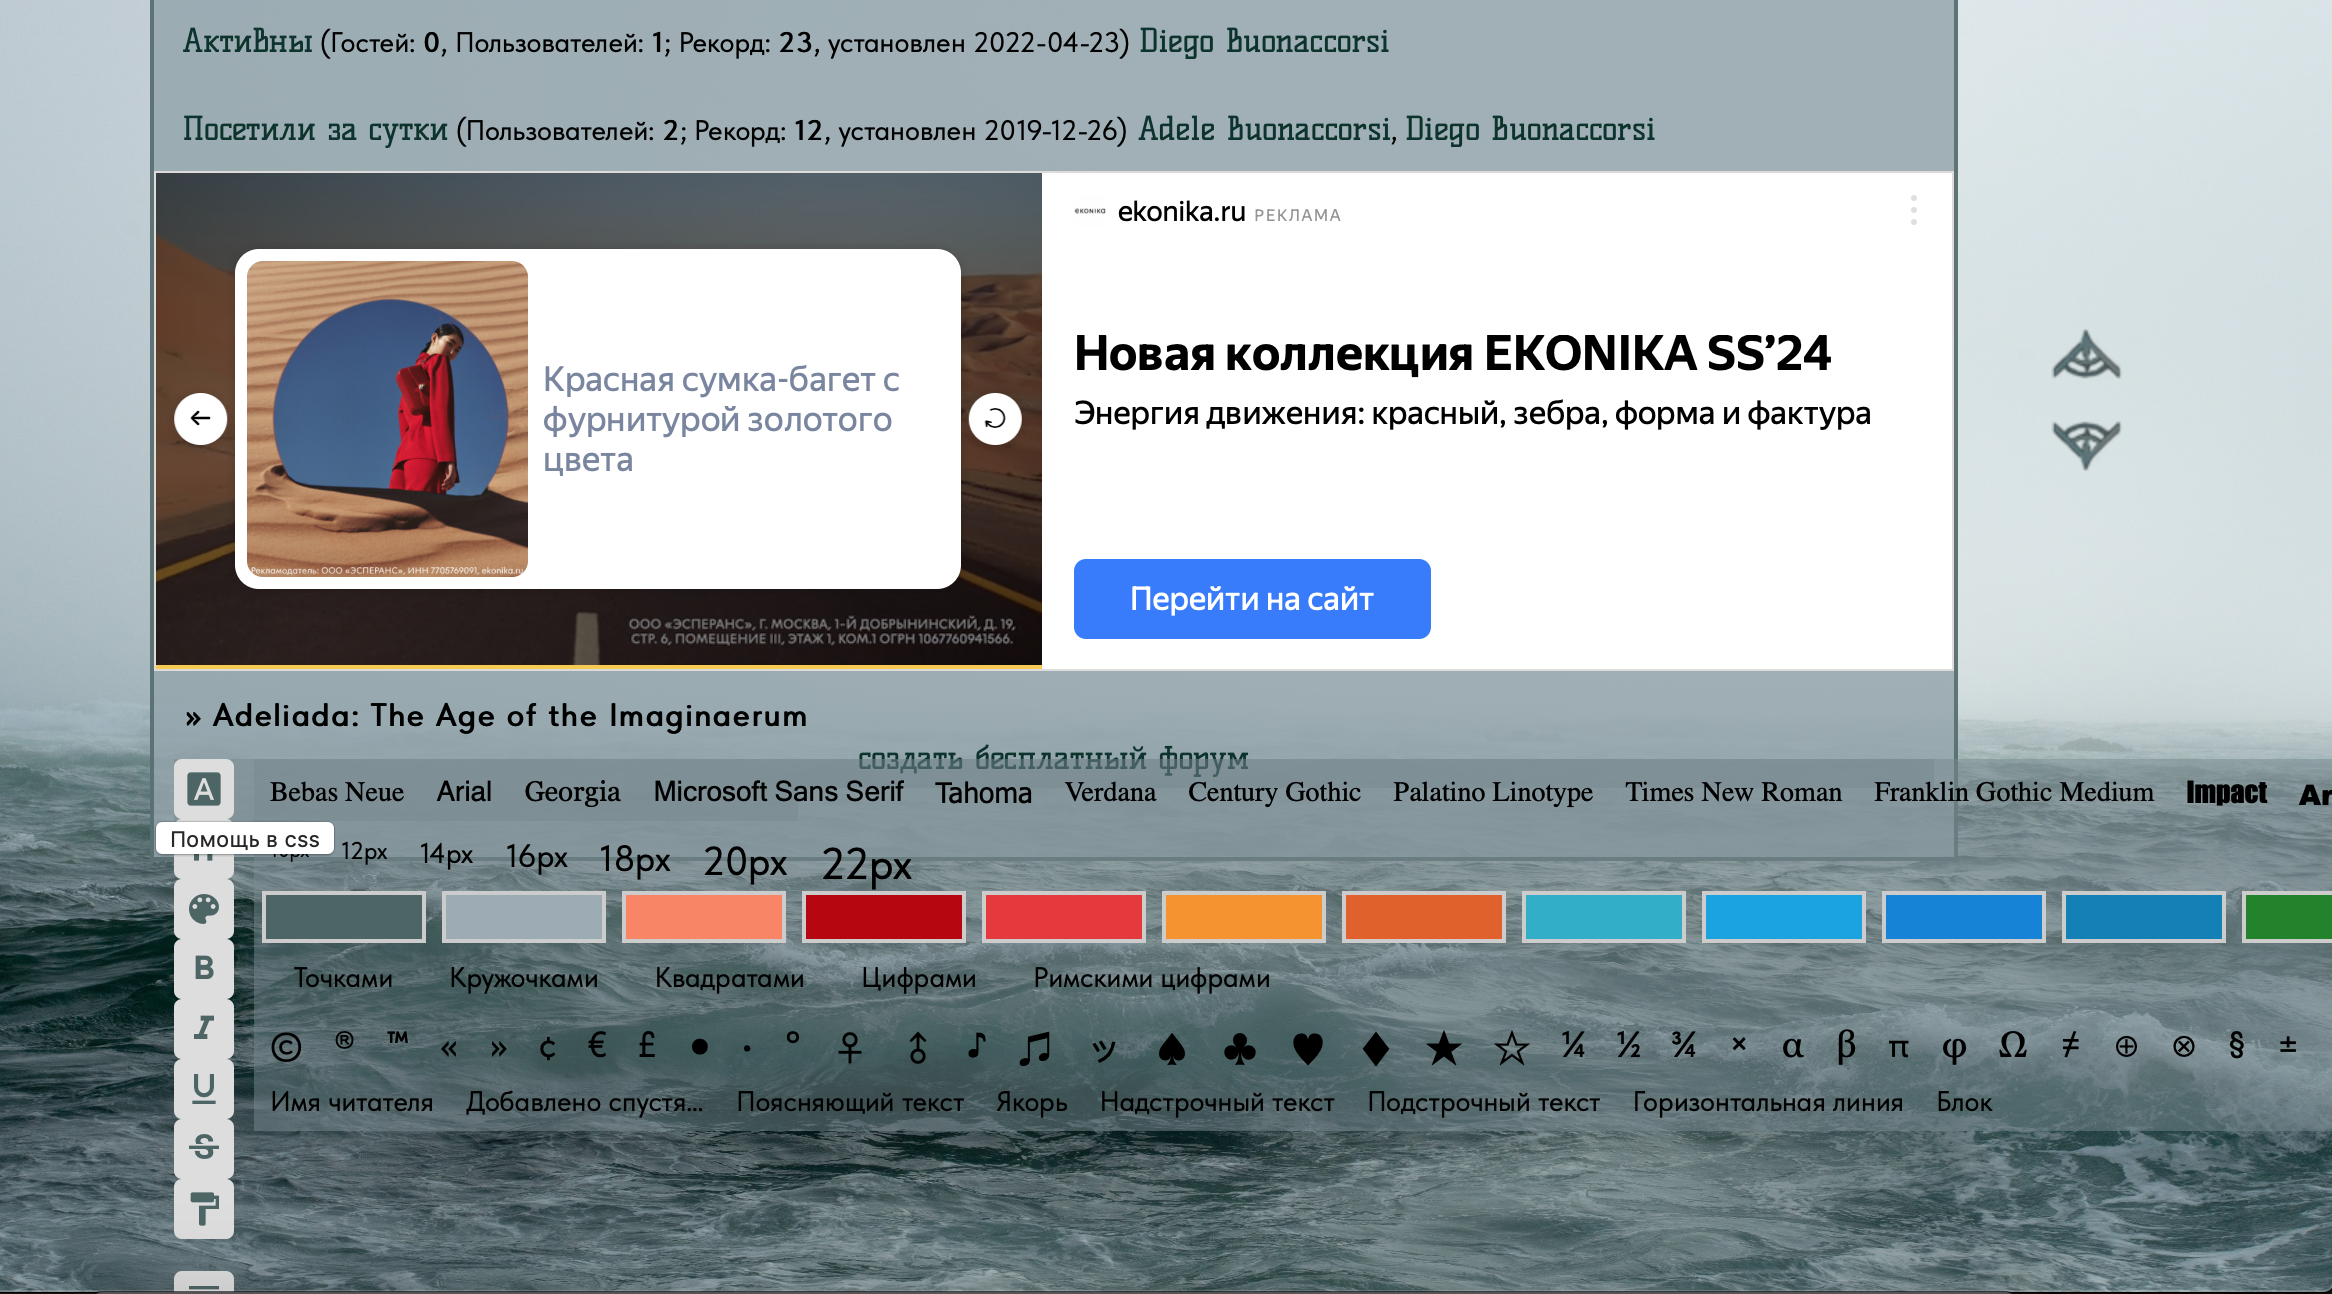Viewport: 2332px width, 1294px height.
Task: Apply underline formatting icon
Action: (x=204, y=1087)
